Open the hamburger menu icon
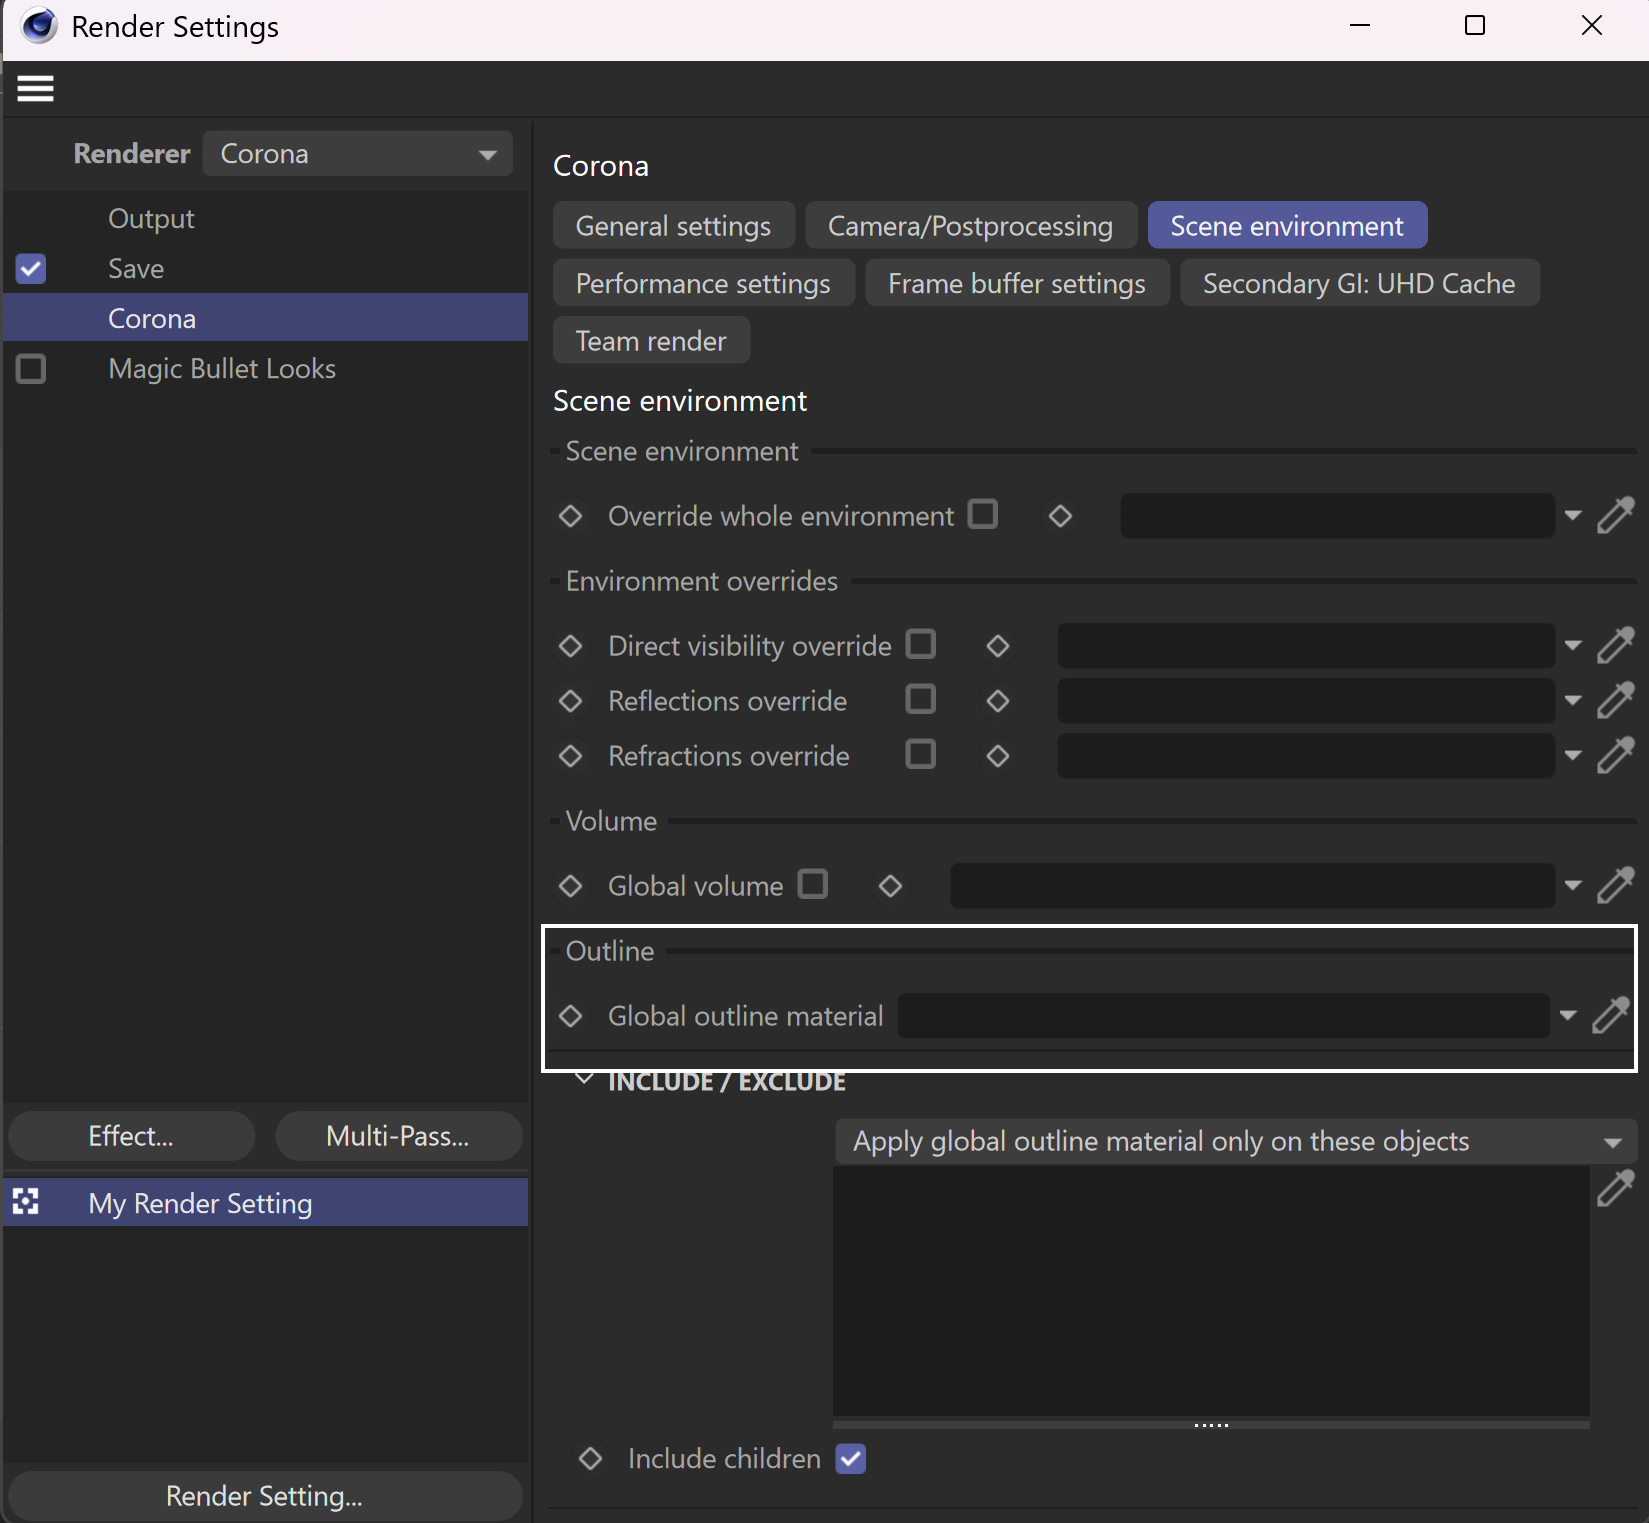1649x1523 pixels. (35, 89)
